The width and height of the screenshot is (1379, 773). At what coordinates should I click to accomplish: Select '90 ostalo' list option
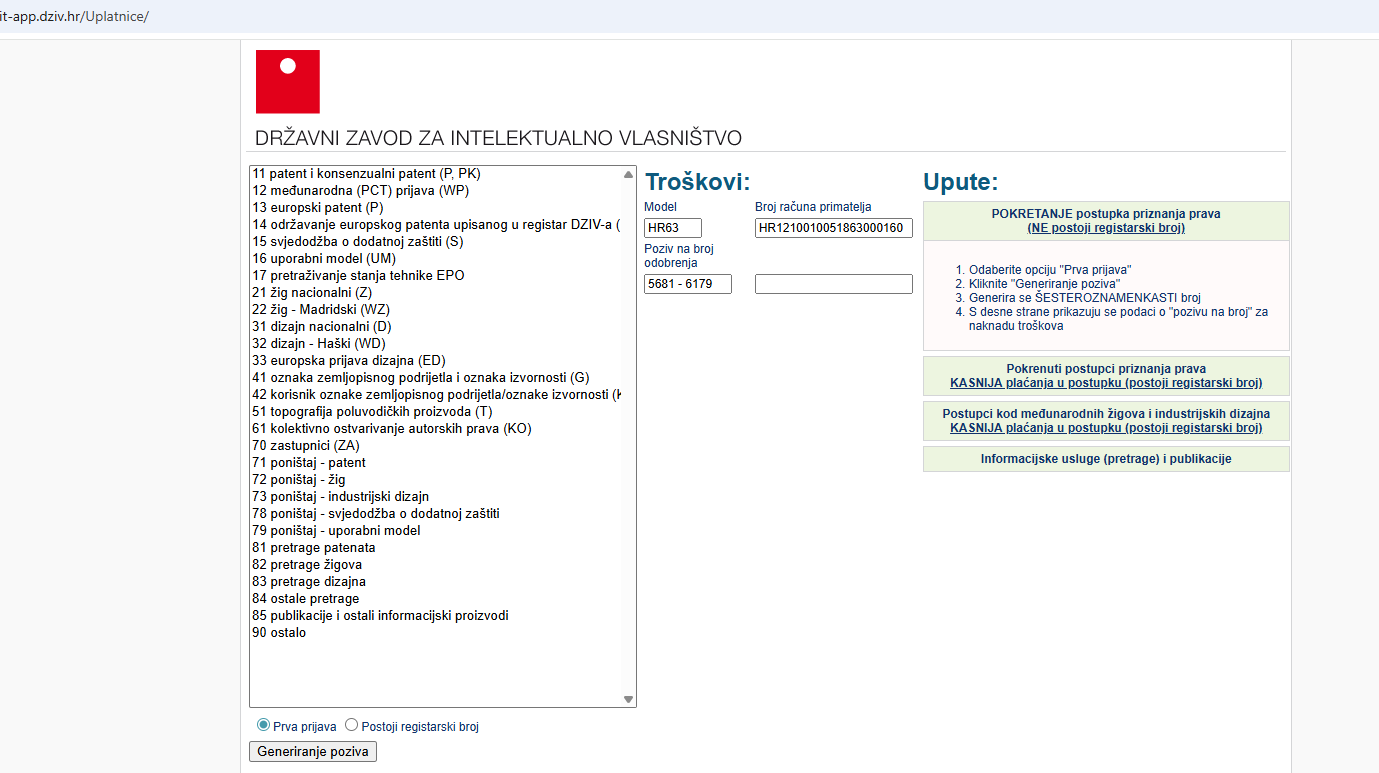tap(280, 633)
